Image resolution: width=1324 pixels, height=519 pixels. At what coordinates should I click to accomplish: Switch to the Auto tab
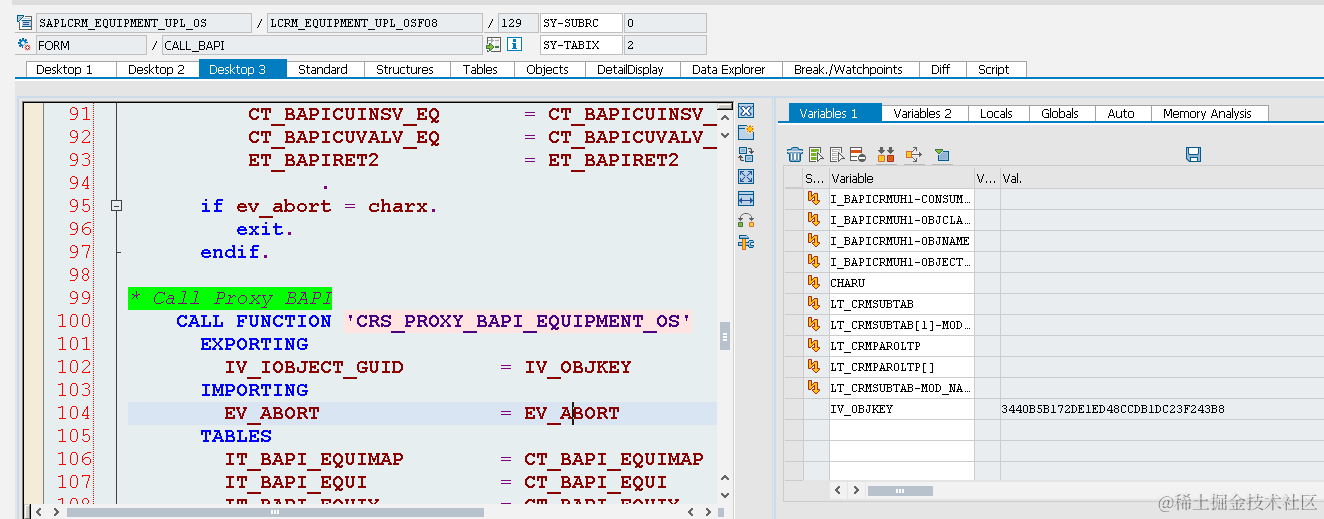(1121, 113)
